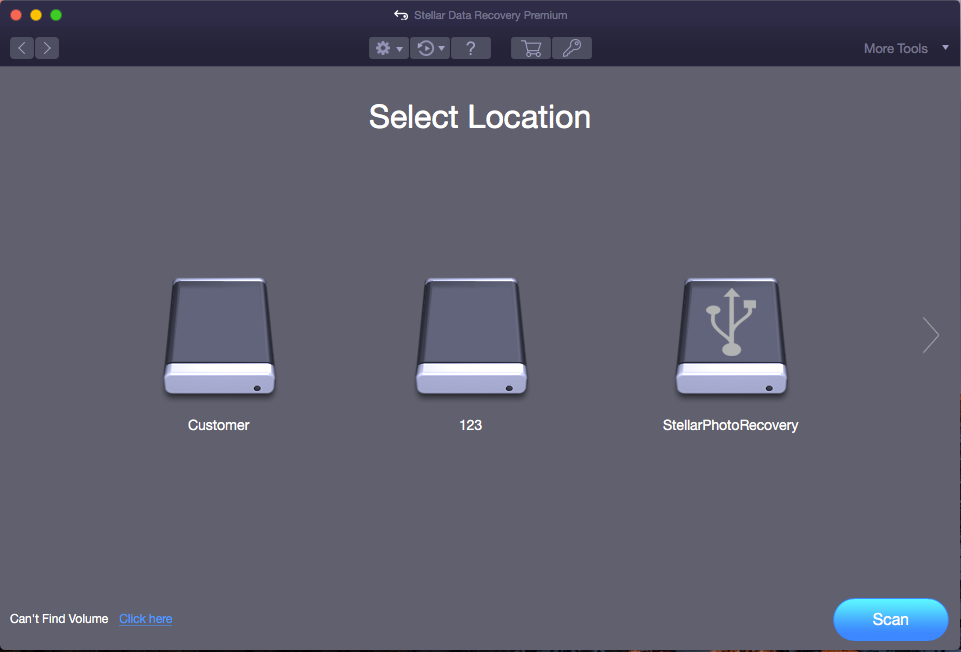Go back with the left arrow button

(x=22, y=48)
